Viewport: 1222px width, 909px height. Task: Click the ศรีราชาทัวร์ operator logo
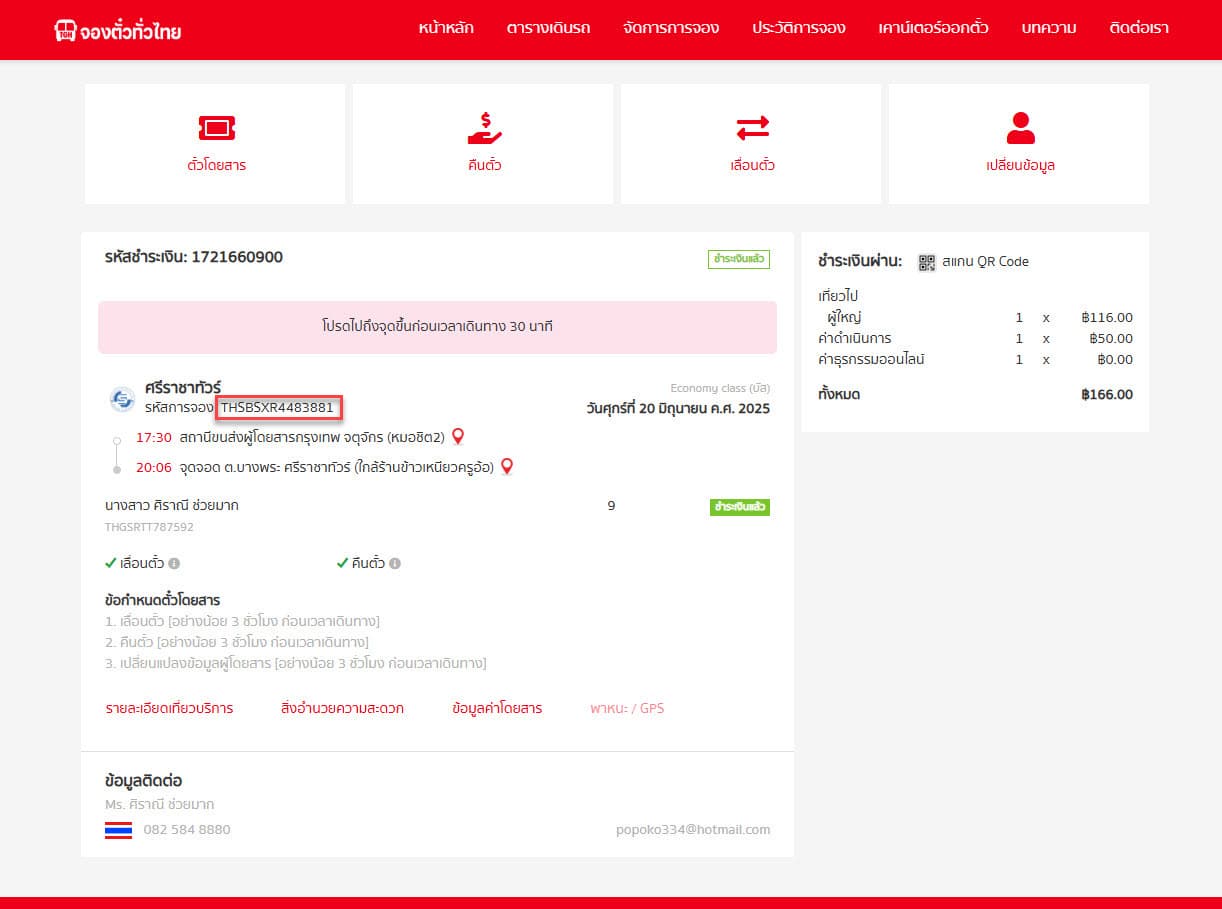tap(122, 399)
